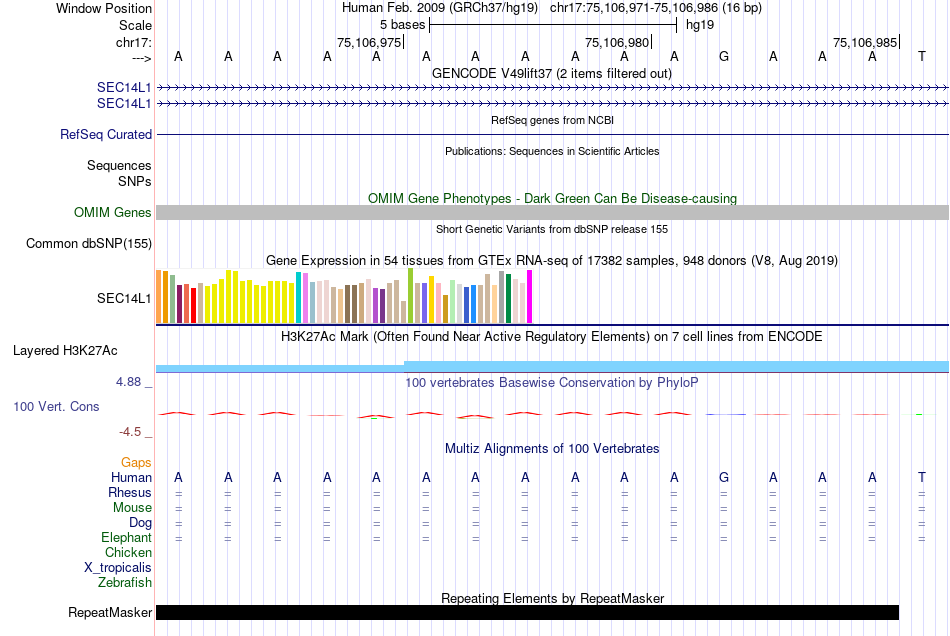Click the '--->' strand direction arrow label
The height and width of the screenshot is (636, 950).
pos(141,58)
